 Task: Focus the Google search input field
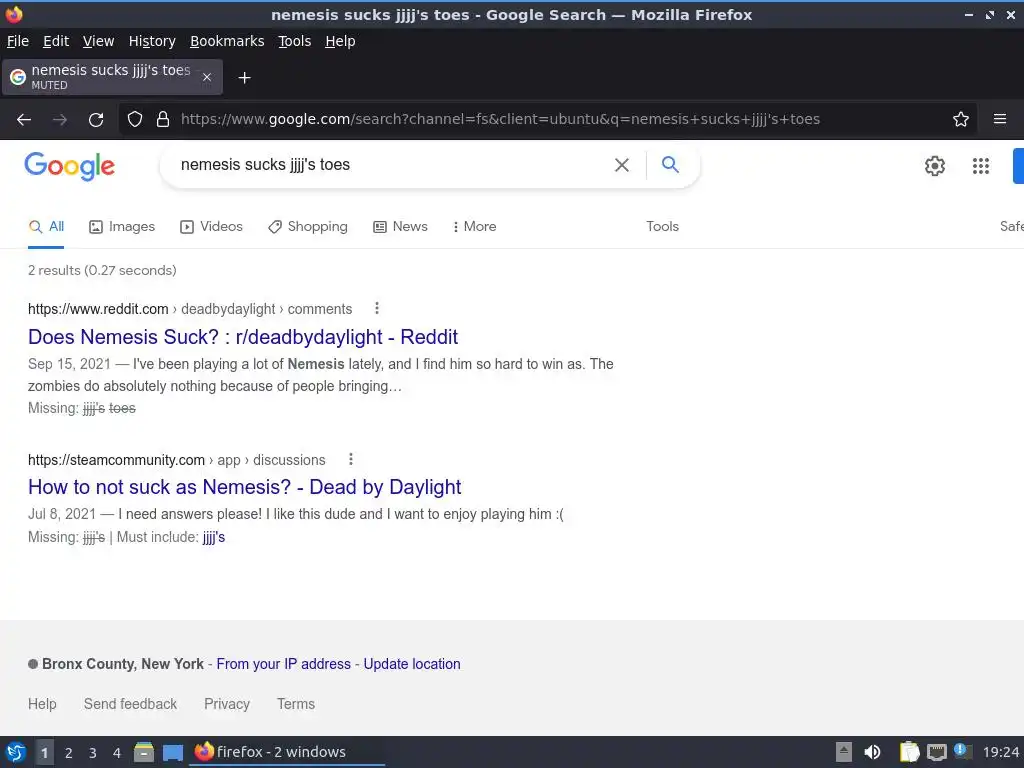392,165
